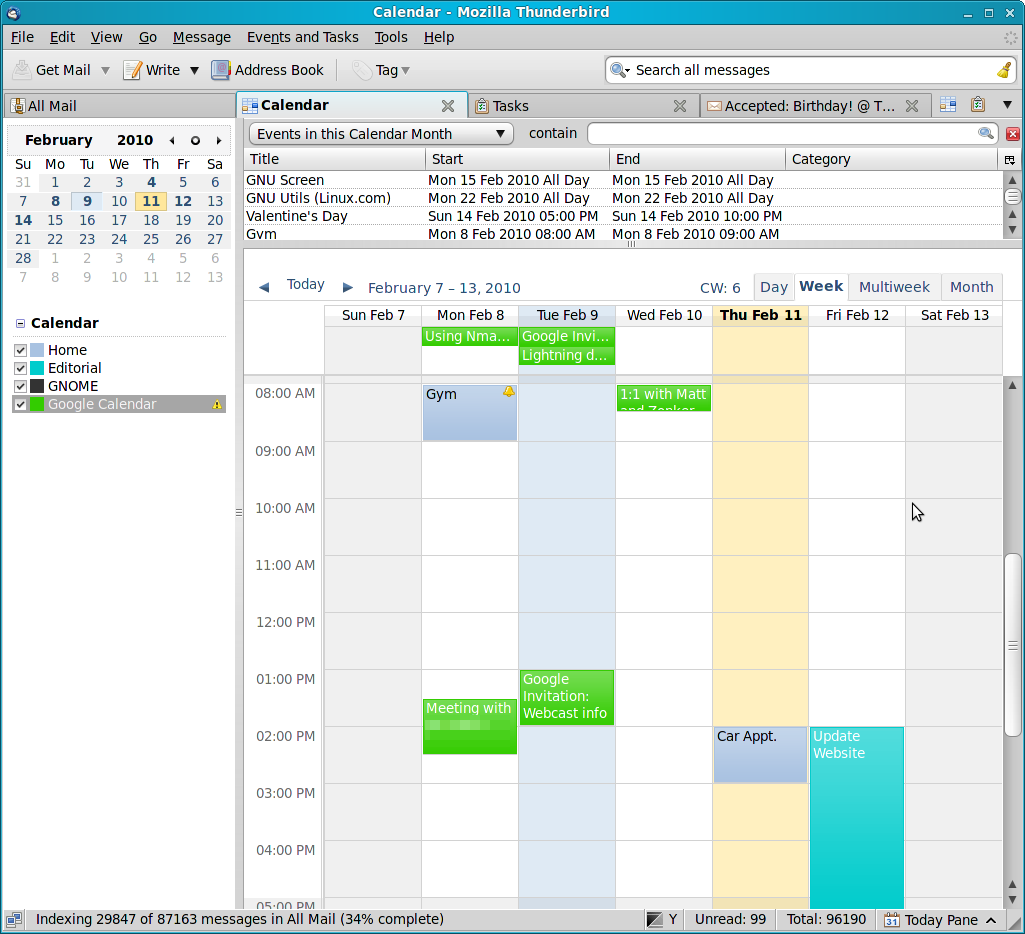Navigate to next week arrow
1025x934 pixels.
coord(348,287)
